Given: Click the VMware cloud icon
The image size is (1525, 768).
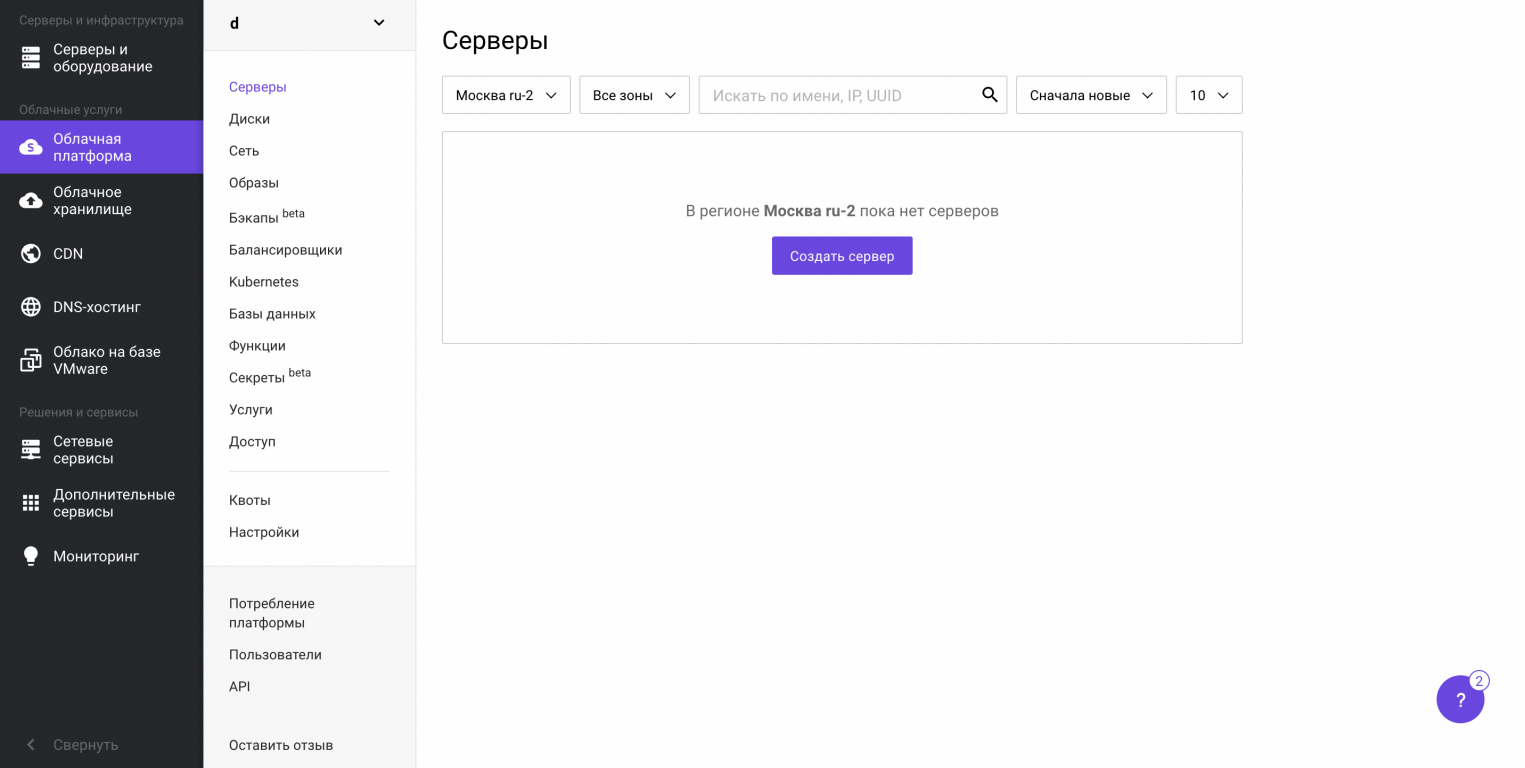Looking at the screenshot, I should 31,360.
